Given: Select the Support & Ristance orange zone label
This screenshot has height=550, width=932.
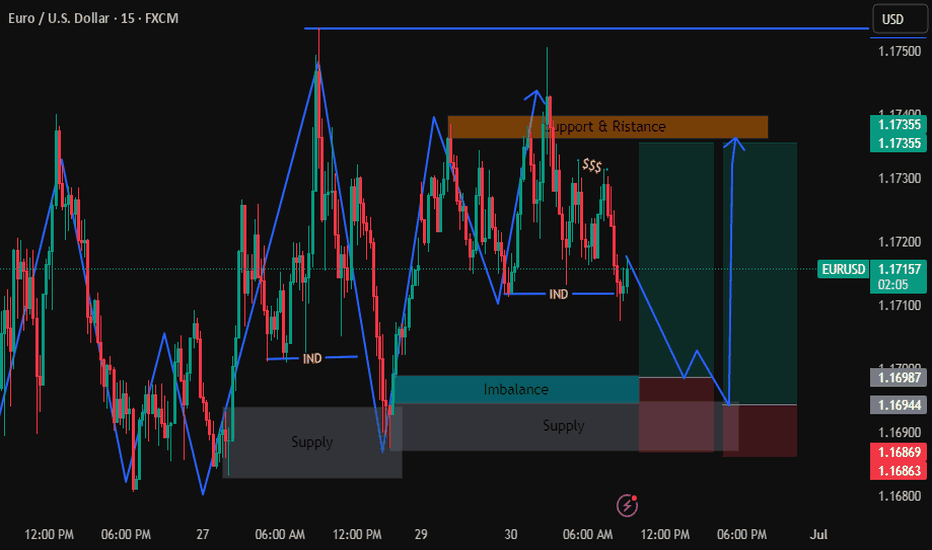Looking at the screenshot, I should click(x=605, y=127).
